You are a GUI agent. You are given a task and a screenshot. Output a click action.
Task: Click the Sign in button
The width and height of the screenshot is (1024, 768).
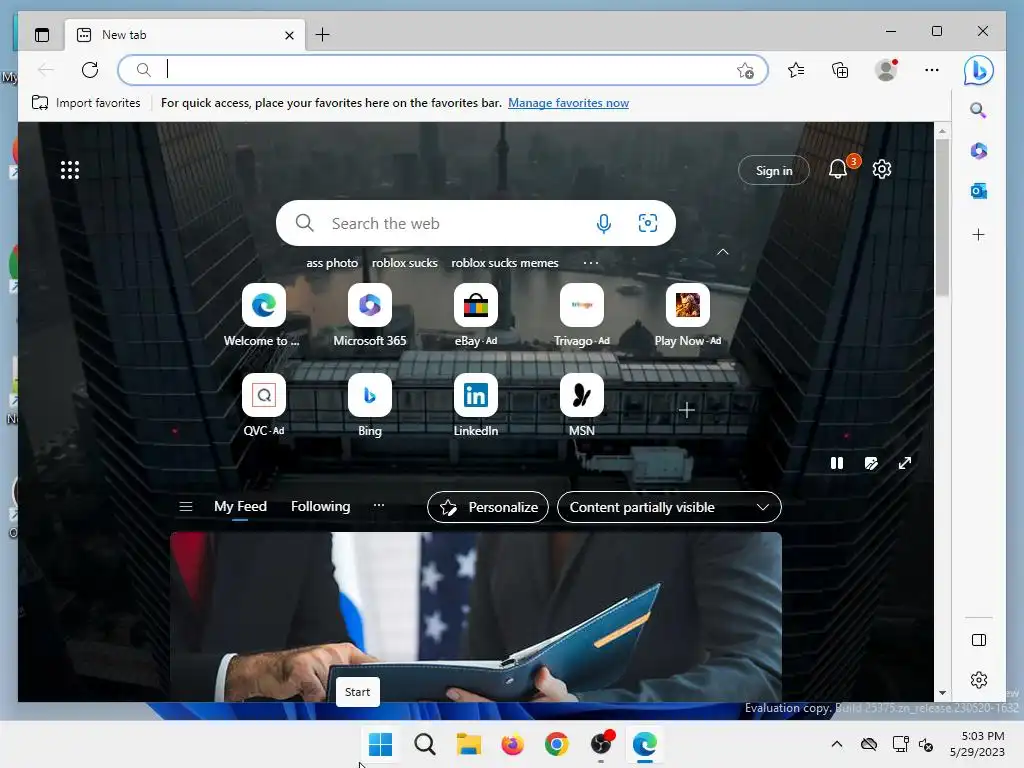(774, 170)
